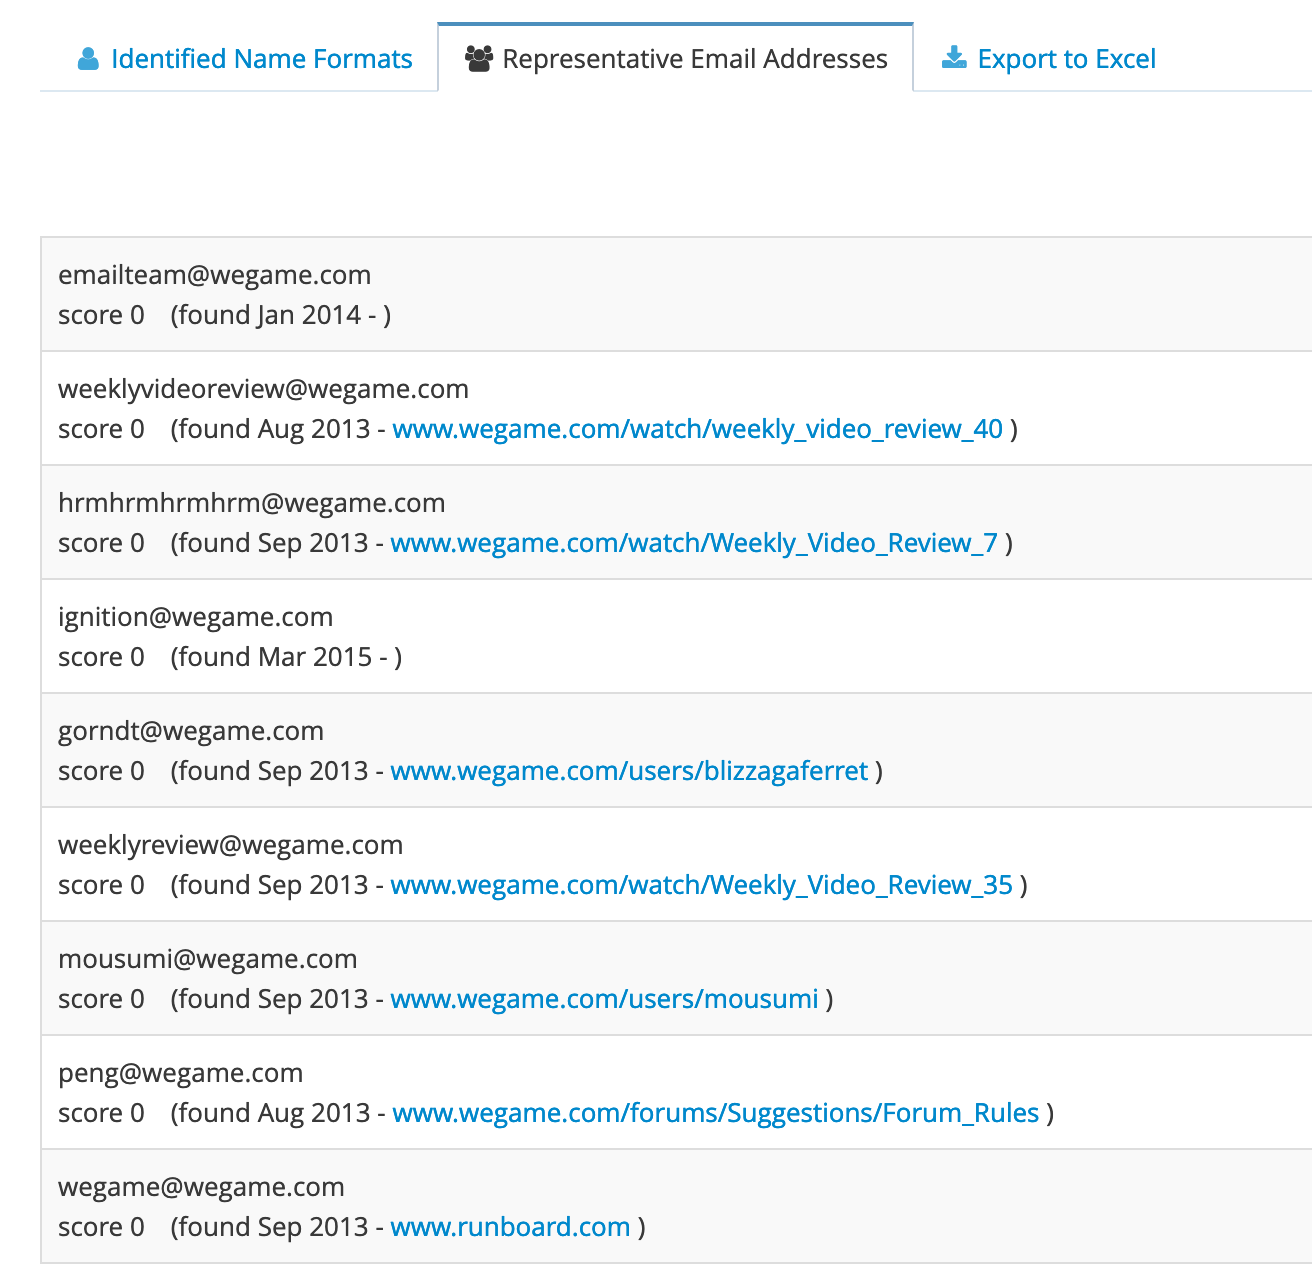
Task: Click the 'found Mar 2015' text
Action: click(275, 657)
